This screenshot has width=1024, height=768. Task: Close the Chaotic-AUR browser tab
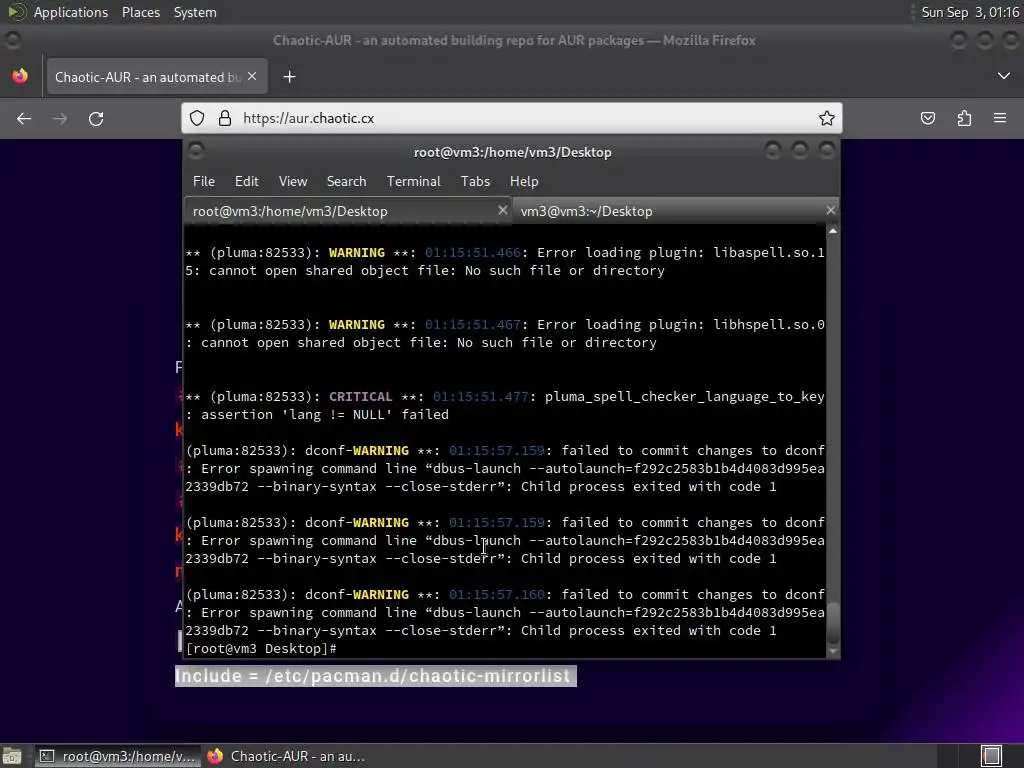pyautogui.click(x=252, y=76)
